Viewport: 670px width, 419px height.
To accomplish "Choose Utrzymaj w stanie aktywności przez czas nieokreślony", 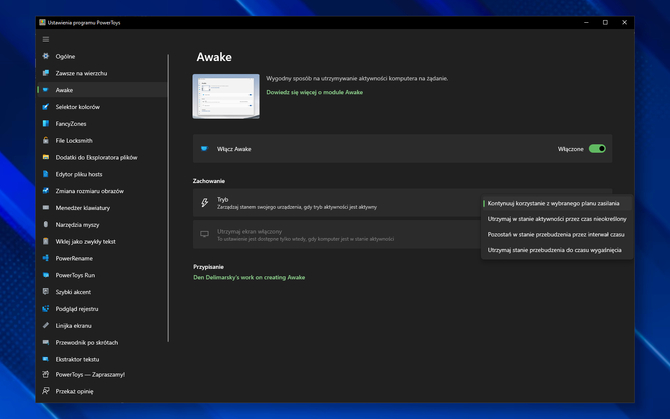I will (557, 219).
